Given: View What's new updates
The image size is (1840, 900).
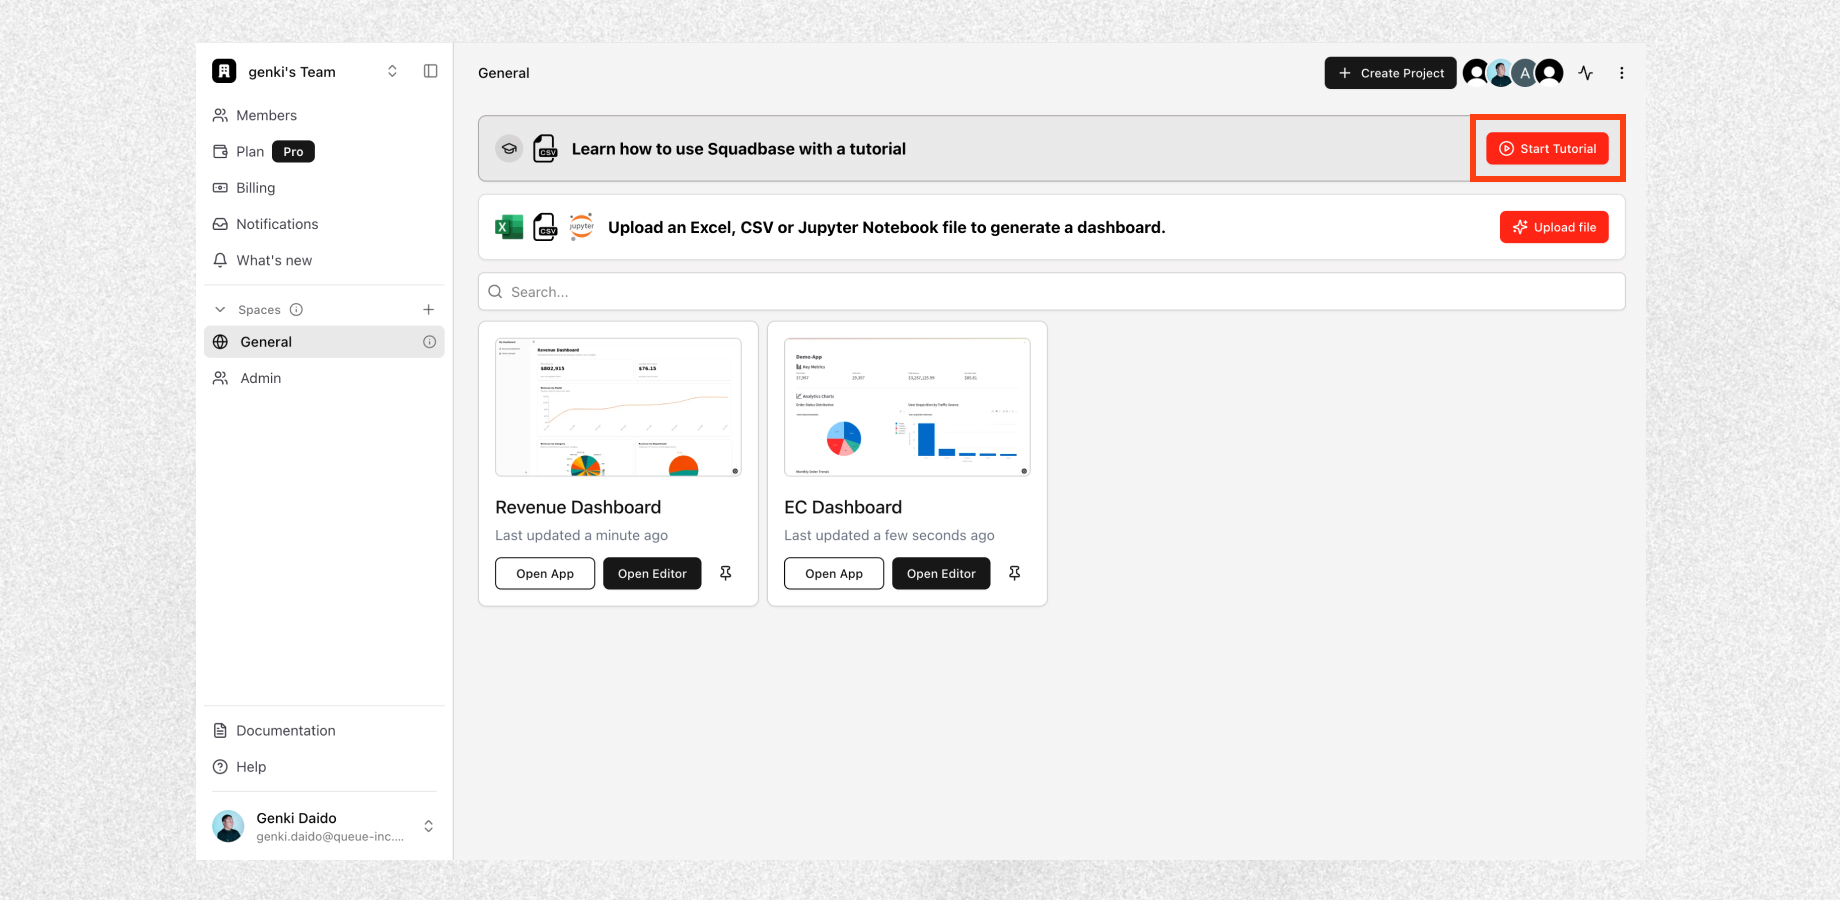Looking at the screenshot, I should [x=324, y=260].
